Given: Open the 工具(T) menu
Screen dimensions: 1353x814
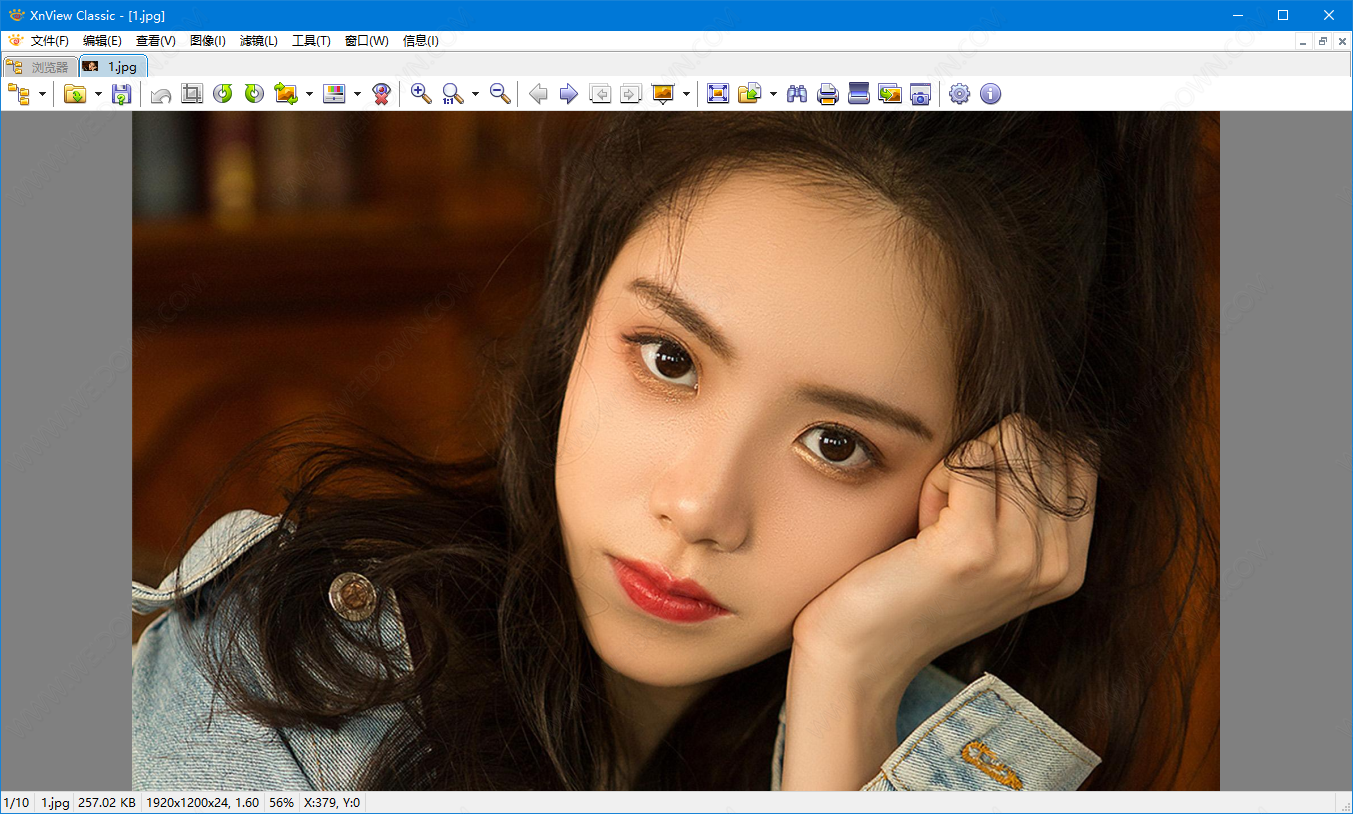Looking at the screenshot, I should [x=311, y=41].
